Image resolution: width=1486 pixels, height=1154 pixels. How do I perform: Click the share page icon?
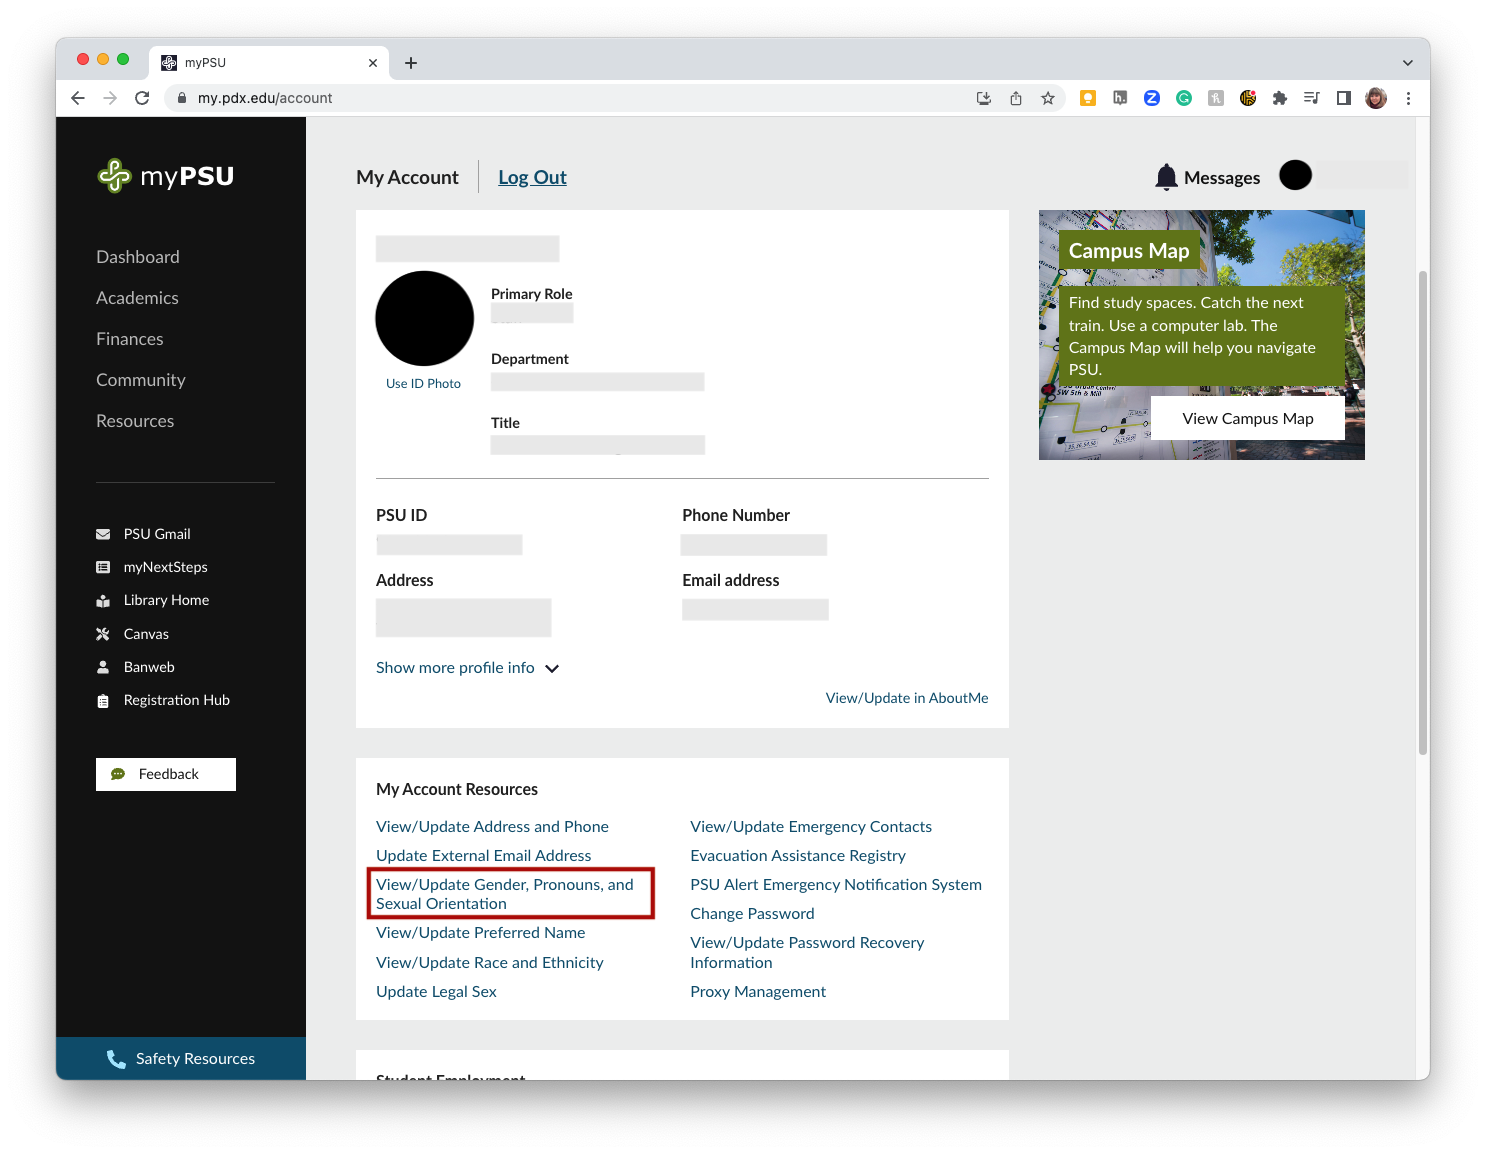(1016, 98)
